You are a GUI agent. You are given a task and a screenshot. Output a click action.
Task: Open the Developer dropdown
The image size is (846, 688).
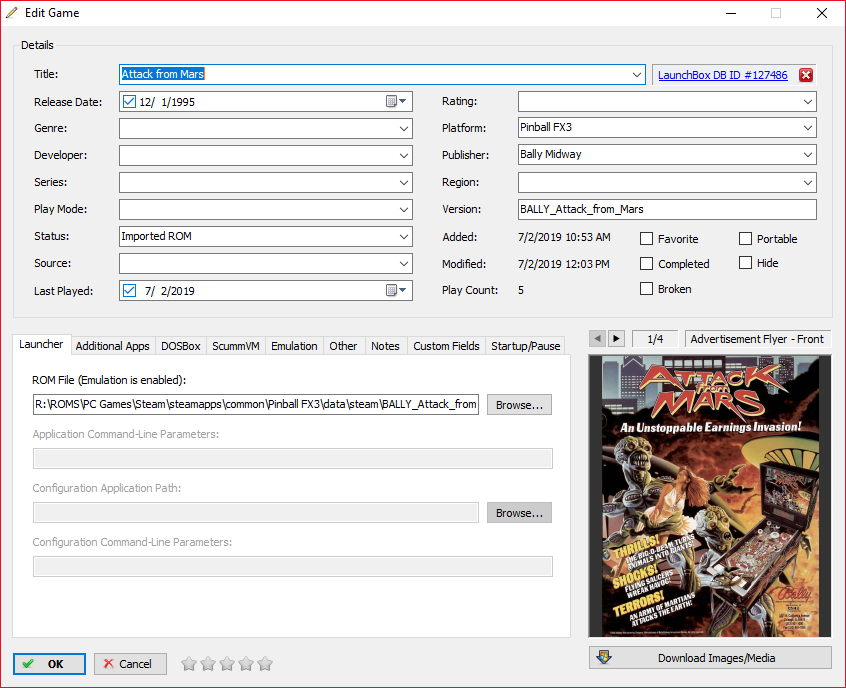pos(404,155)
